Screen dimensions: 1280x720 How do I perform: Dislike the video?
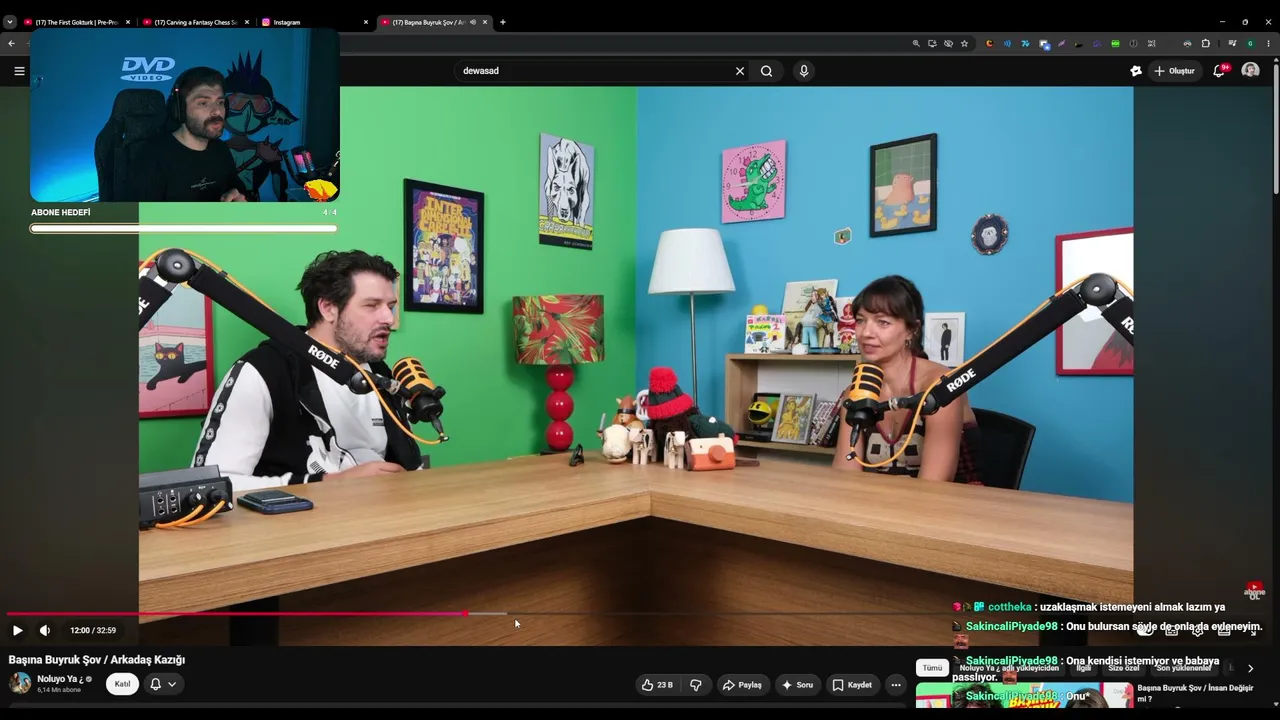(696, 685)
